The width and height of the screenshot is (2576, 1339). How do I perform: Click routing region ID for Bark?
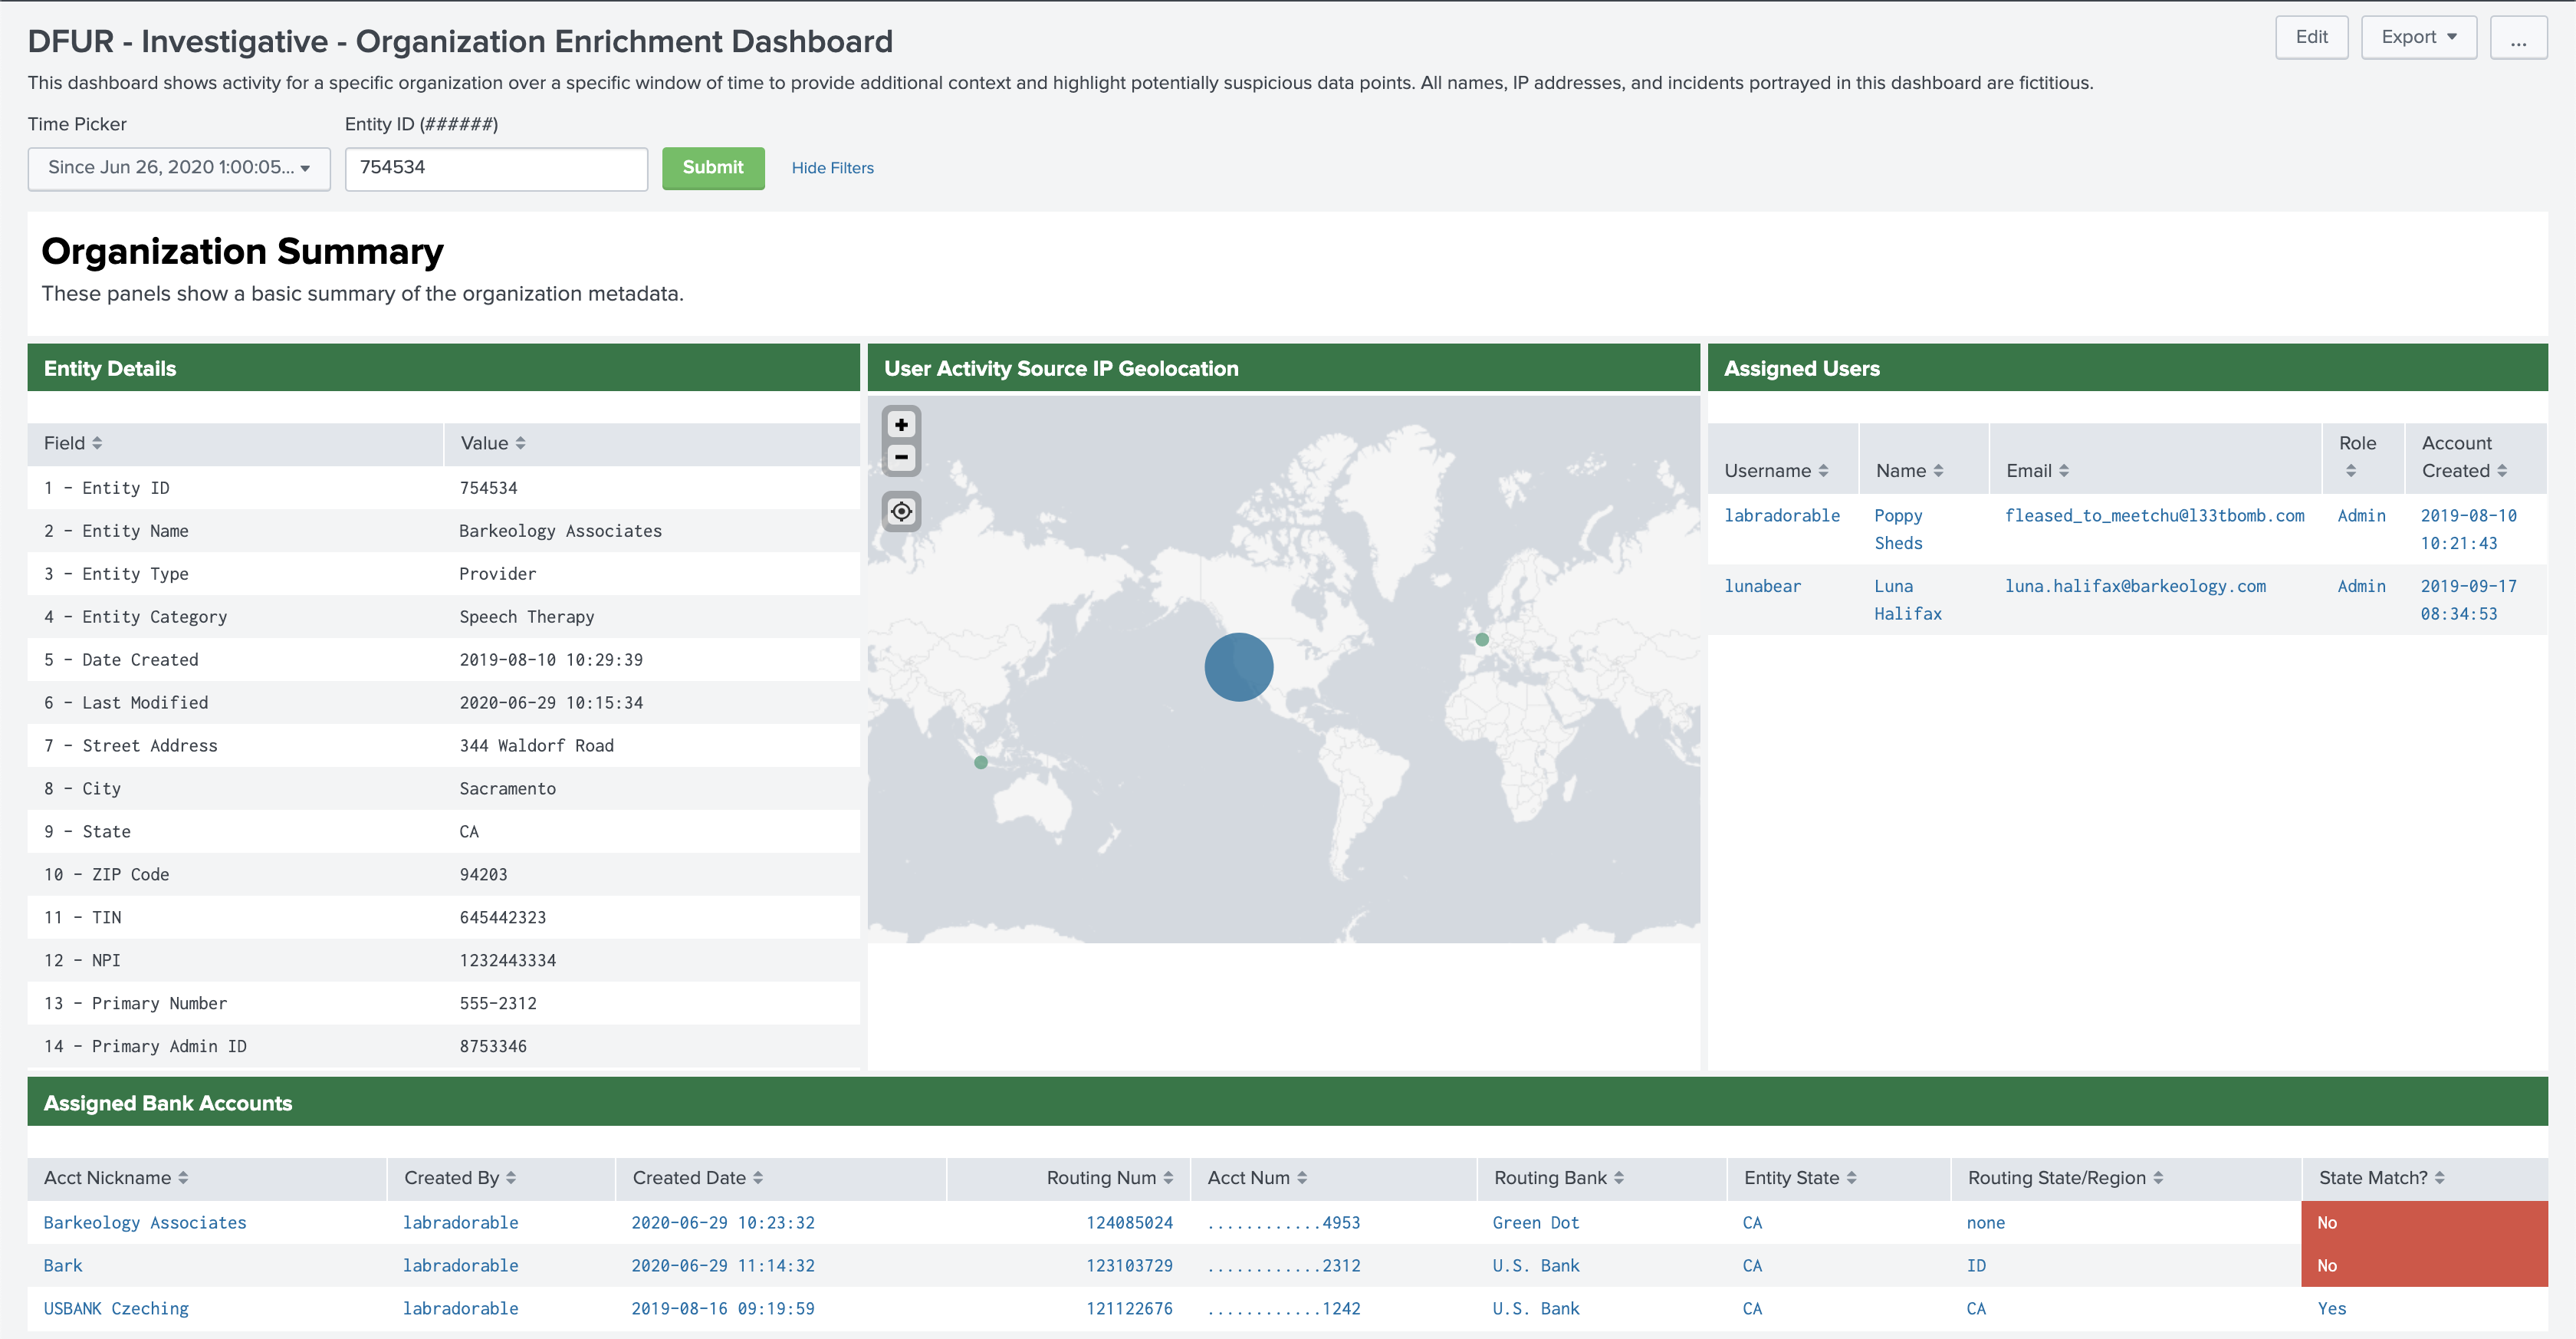click(1976, 1266)
